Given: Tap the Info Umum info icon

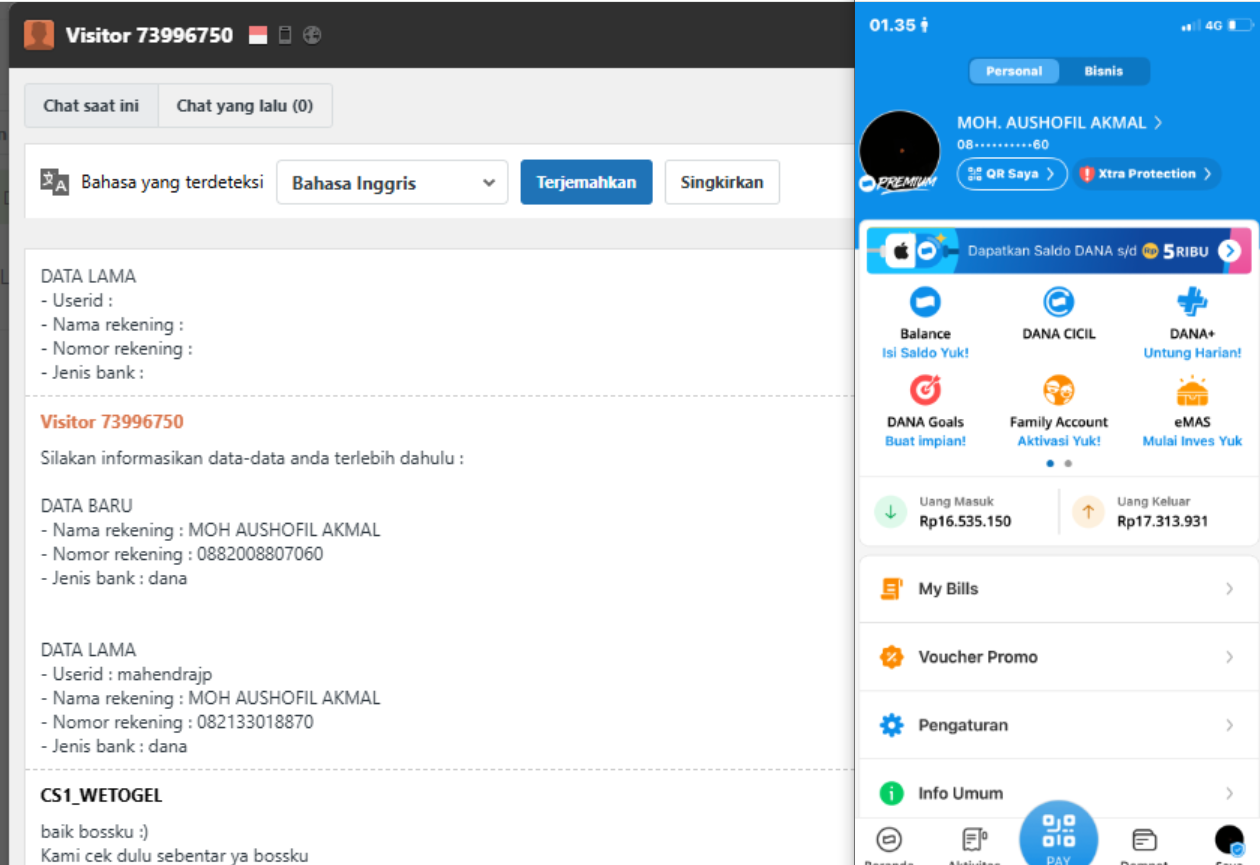Looking at the screenshot, I should tap(891, 793).
